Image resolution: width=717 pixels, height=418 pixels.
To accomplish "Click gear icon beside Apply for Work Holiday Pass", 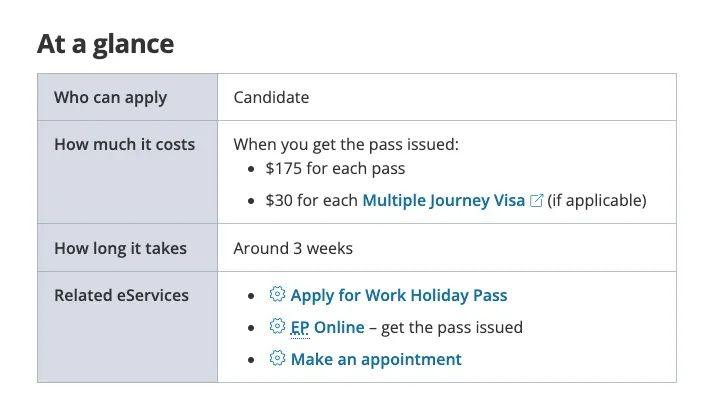I will click(x=277, y=295).
